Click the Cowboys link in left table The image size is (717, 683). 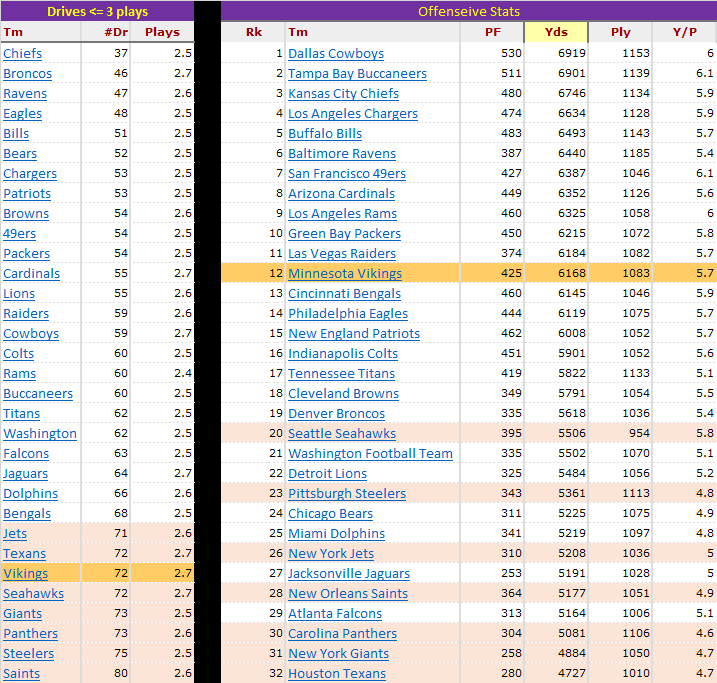coord(31,334)
